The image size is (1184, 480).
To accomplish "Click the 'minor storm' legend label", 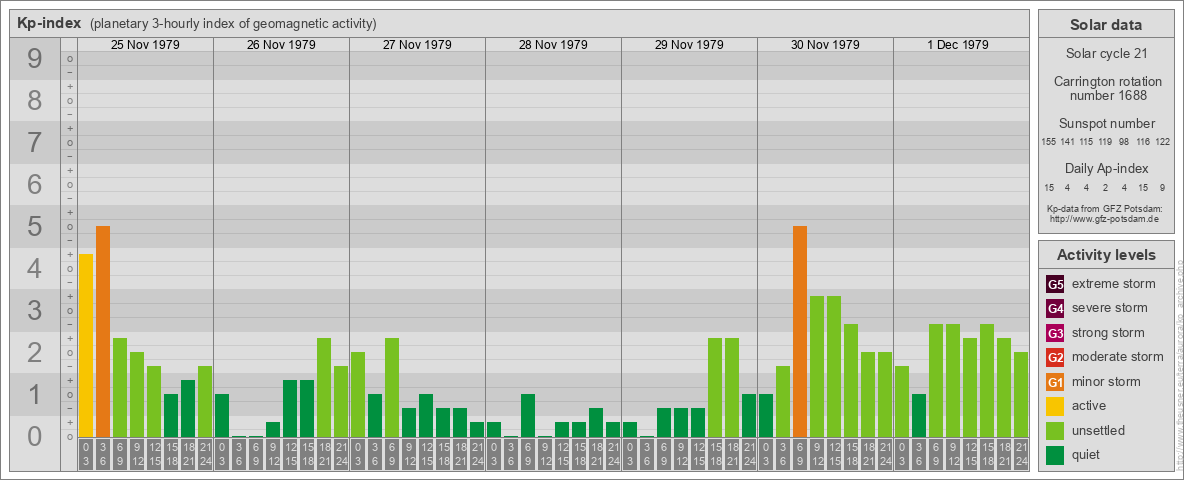I will pyautogui.click(x=1106, y=382).
